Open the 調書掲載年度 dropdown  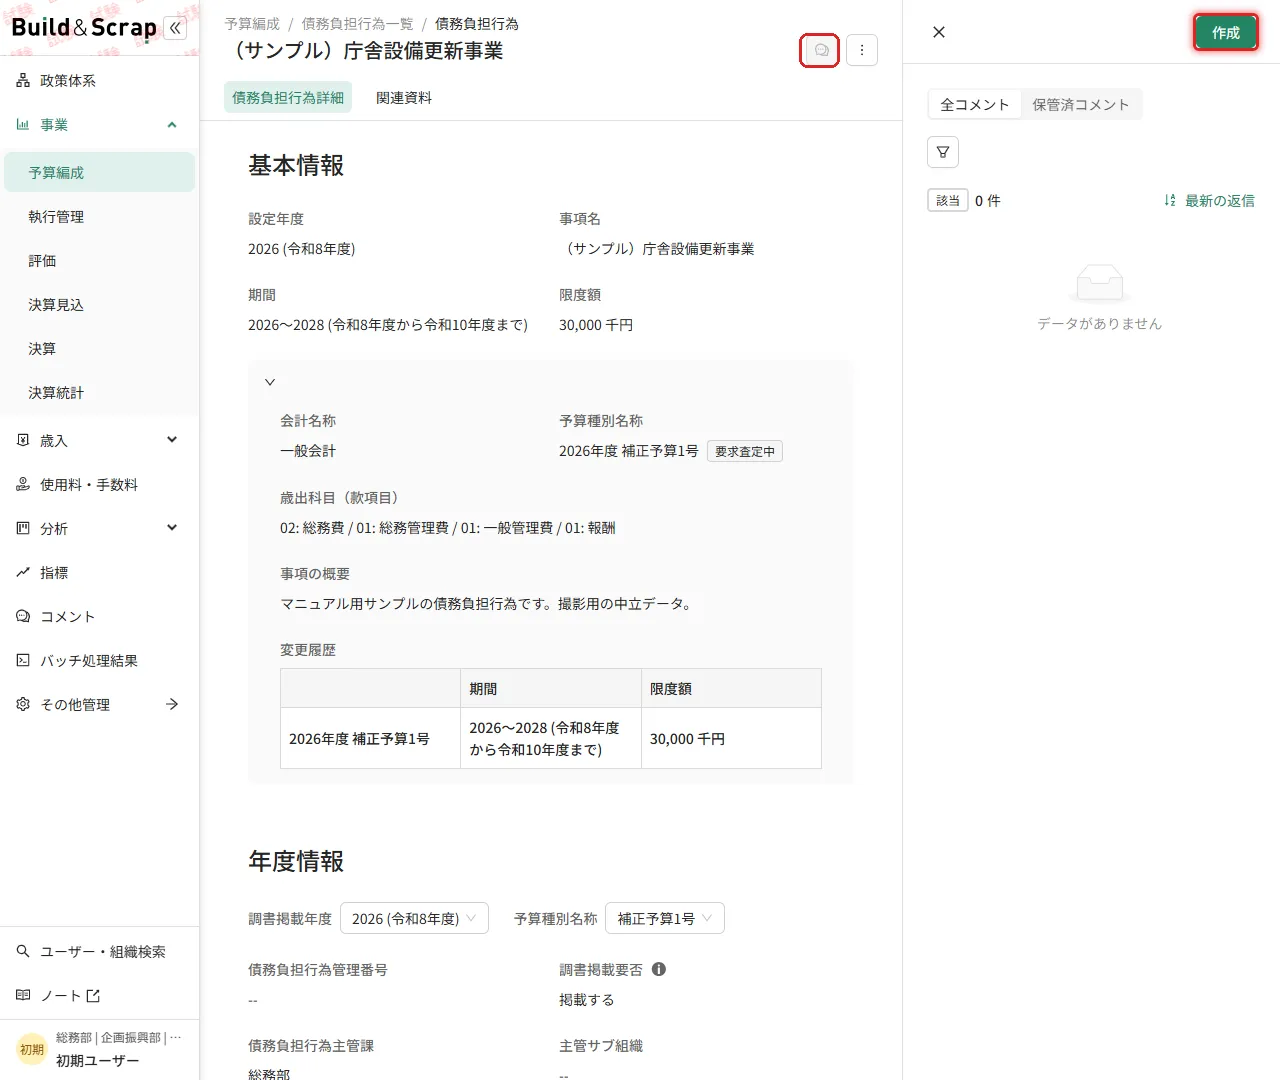coord(414,918)
